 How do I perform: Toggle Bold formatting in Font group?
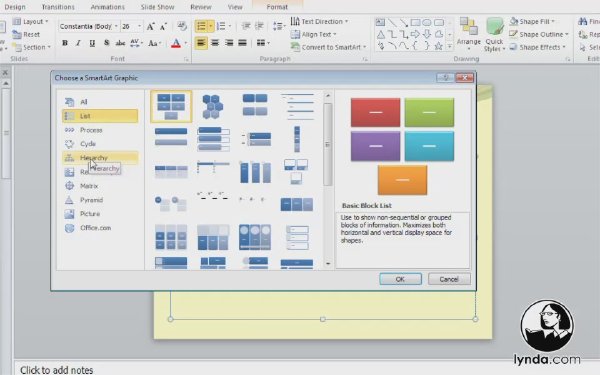(65, 43)
